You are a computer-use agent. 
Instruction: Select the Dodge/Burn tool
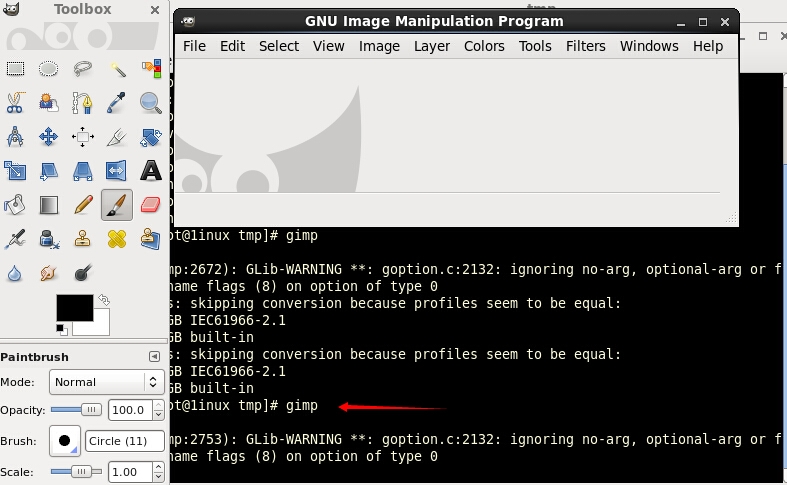[83, 273]
